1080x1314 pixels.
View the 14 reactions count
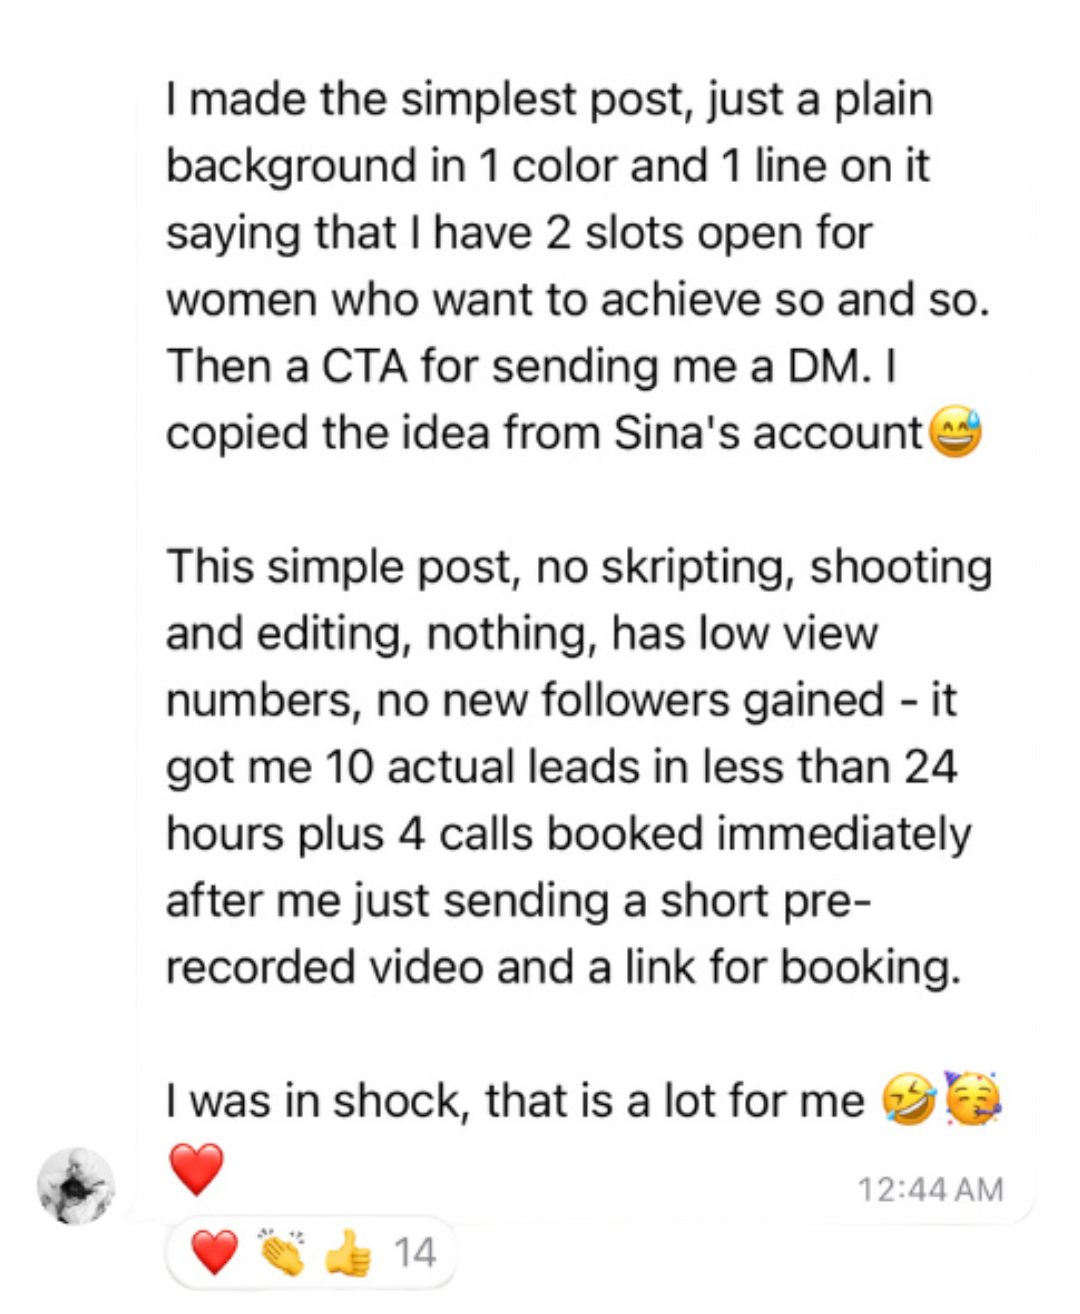[x=414, y=1253]
